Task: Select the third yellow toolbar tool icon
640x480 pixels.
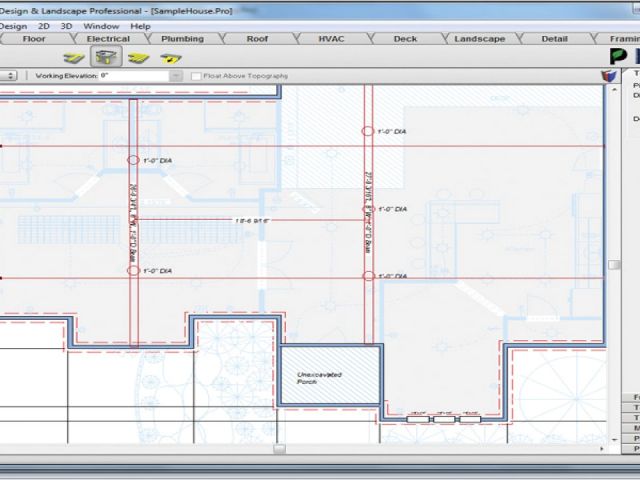Action: 138,58
